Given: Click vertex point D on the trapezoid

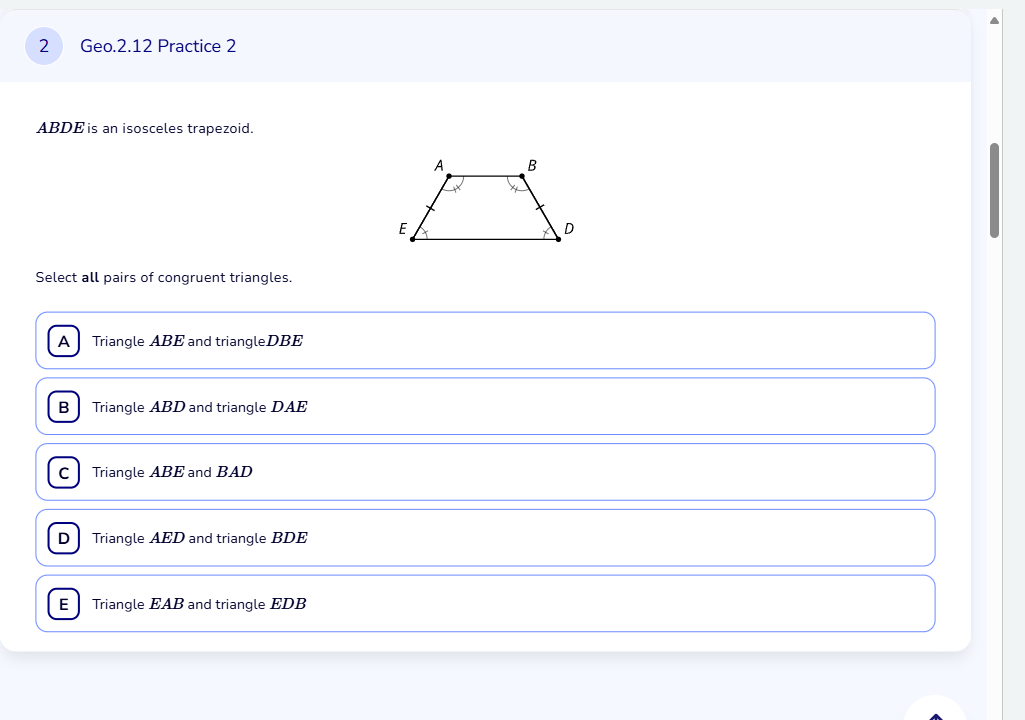Looking at the screenshot, I should click(x=558, y=239).
